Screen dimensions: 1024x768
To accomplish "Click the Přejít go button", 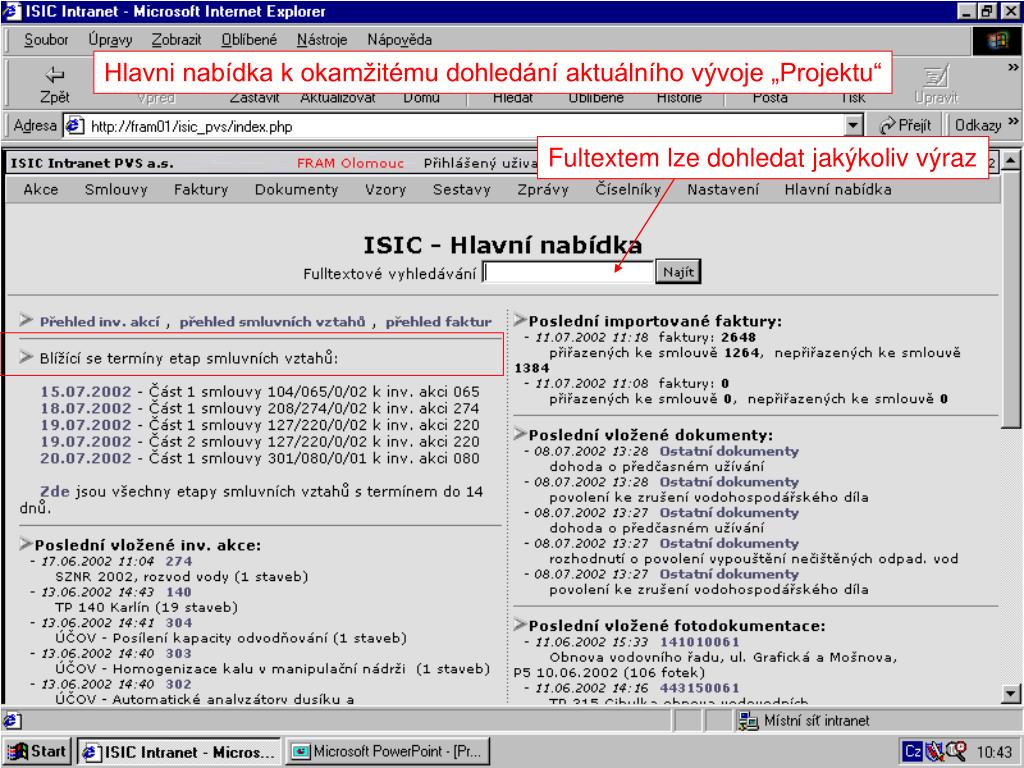I will coord(905,125).
